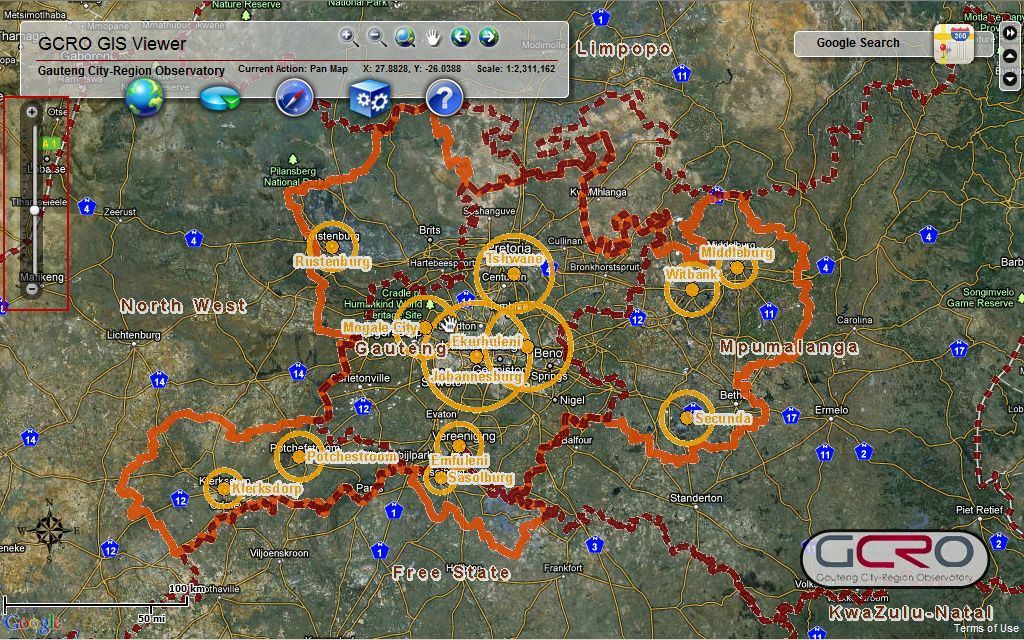
Task: Click the fast-forward double arrow button
Action: pos(1010,32)
